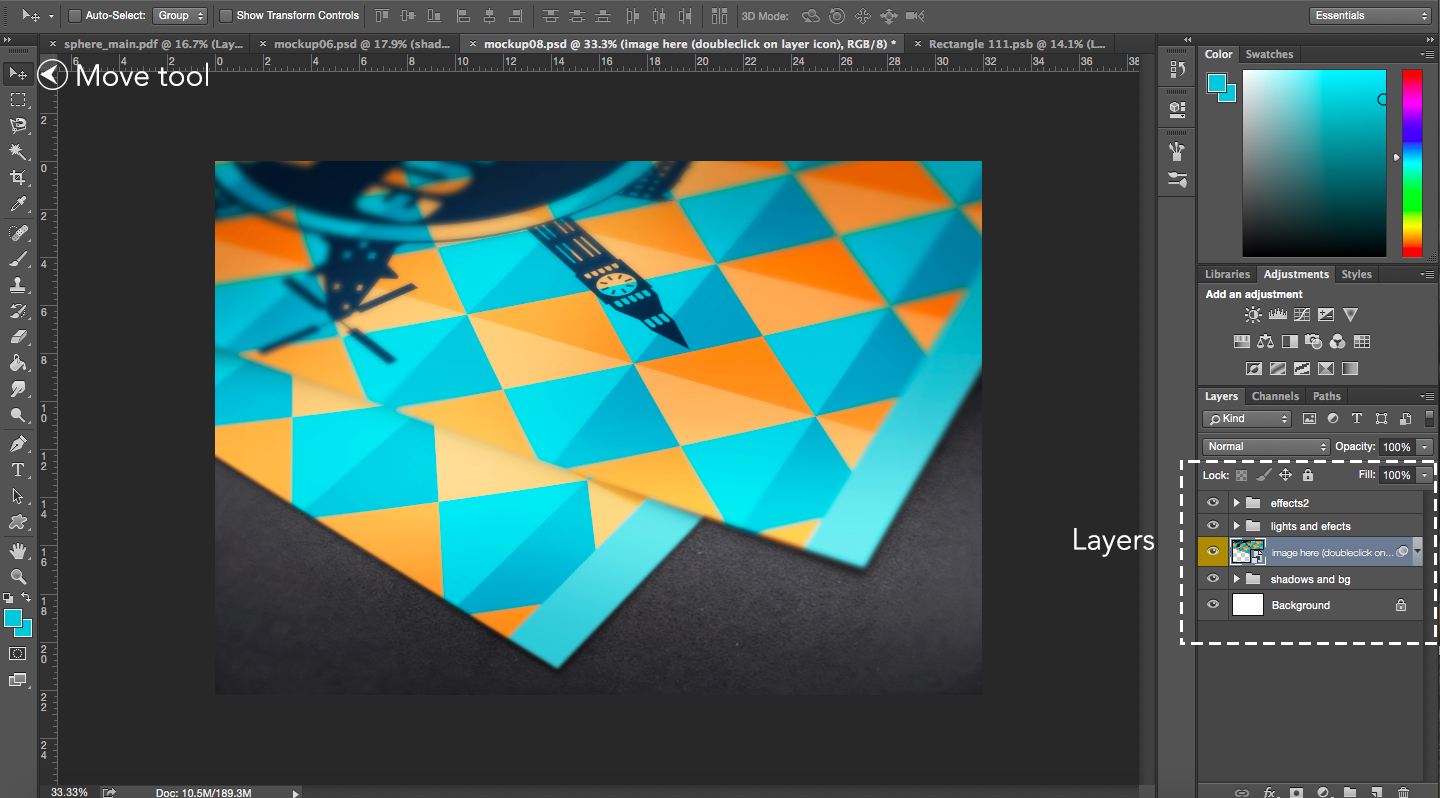
Task: Open the Auto-Select Group dropdown
Action: tap(180, 16)
